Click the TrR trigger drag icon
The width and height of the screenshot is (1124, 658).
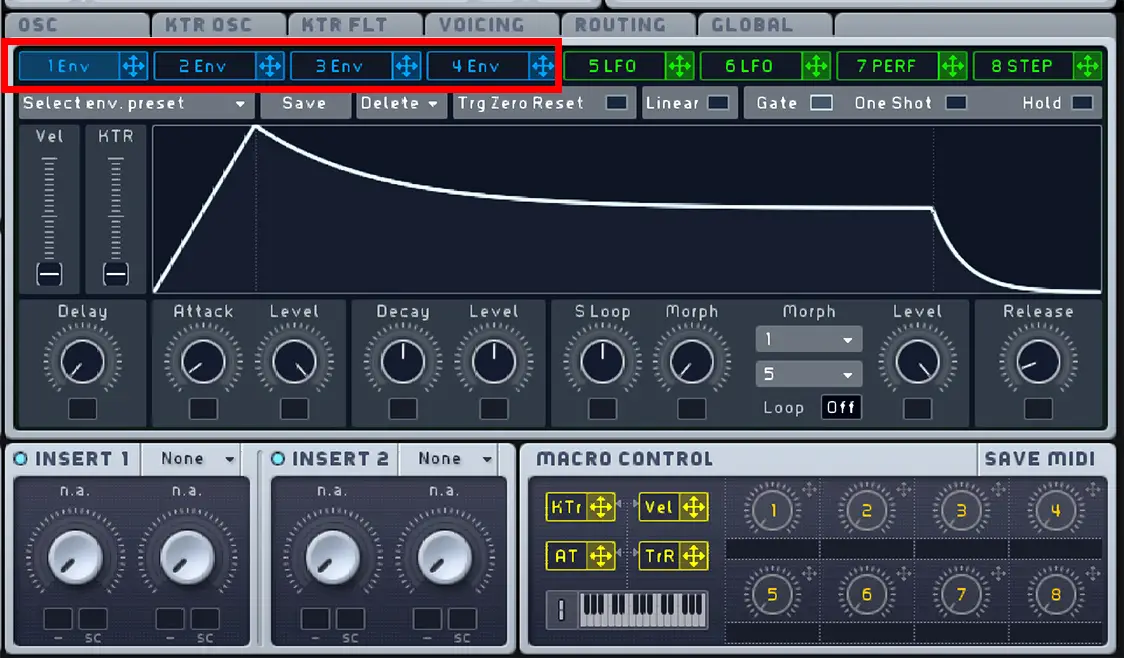coord(693,555)
